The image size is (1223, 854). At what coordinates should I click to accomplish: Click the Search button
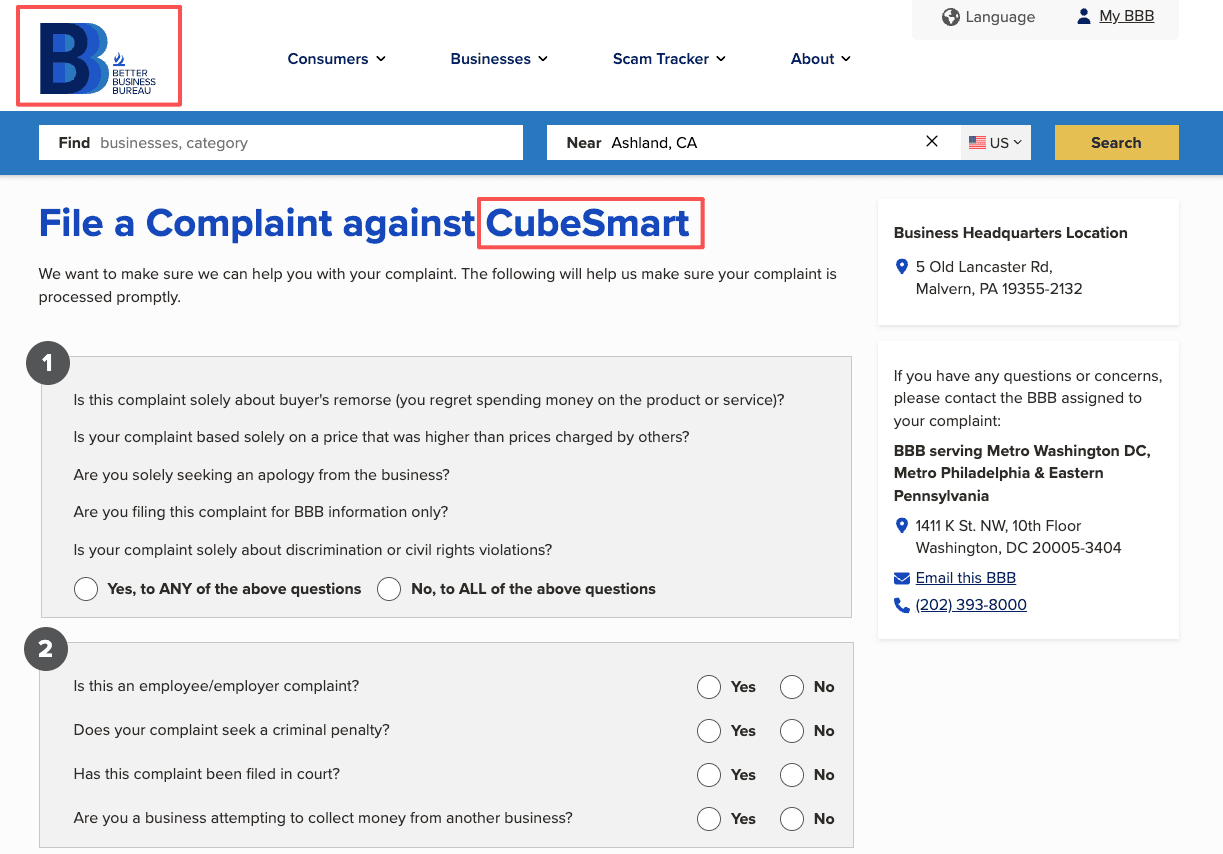pyautogui.click(x=1116, y=142)
